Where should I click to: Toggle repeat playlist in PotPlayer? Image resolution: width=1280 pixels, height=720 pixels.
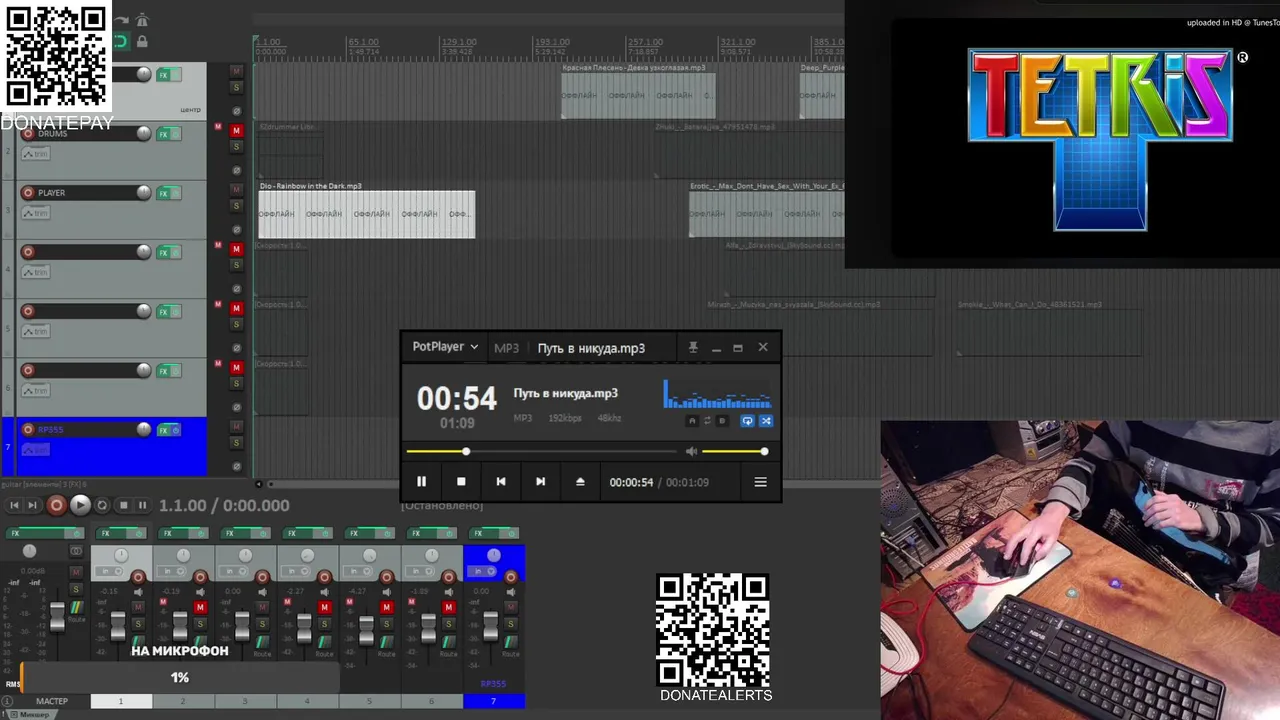point(747,421)
